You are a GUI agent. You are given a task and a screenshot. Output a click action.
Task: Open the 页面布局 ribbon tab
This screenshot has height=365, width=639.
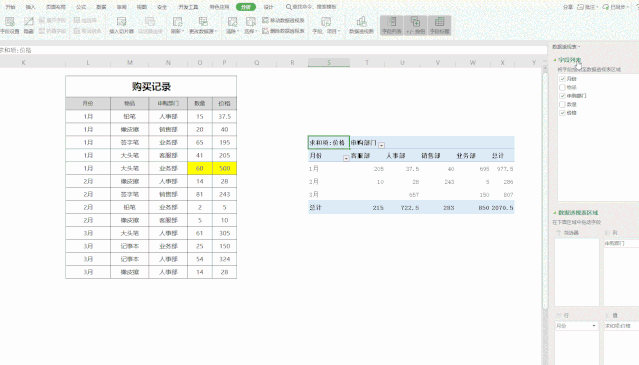[55, 7]
